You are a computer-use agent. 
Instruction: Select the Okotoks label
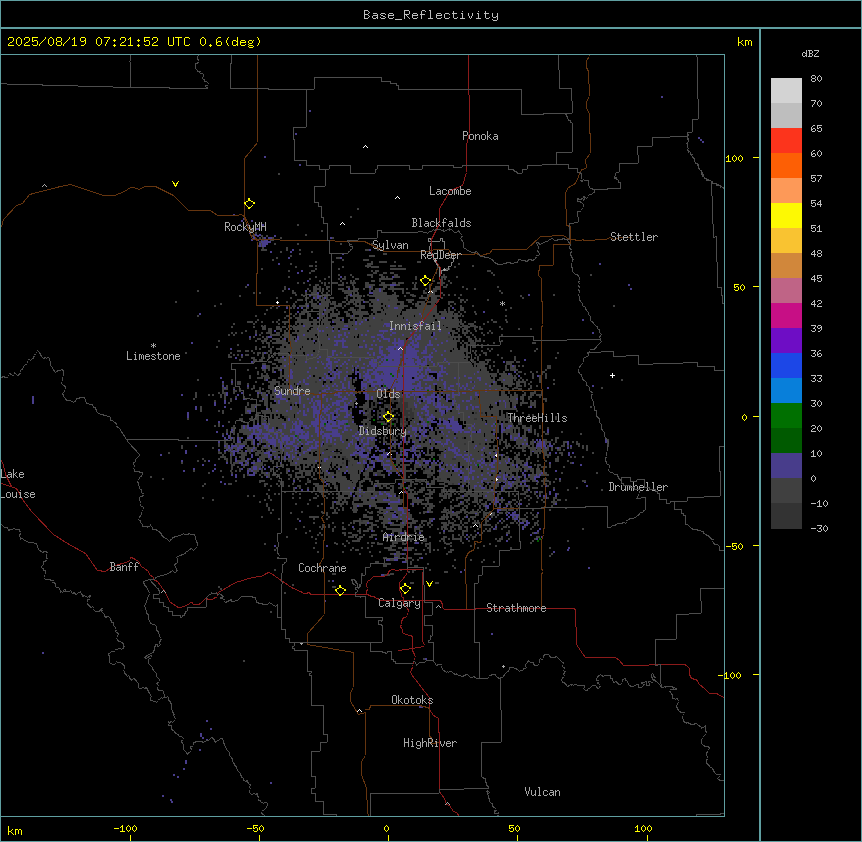412,700
